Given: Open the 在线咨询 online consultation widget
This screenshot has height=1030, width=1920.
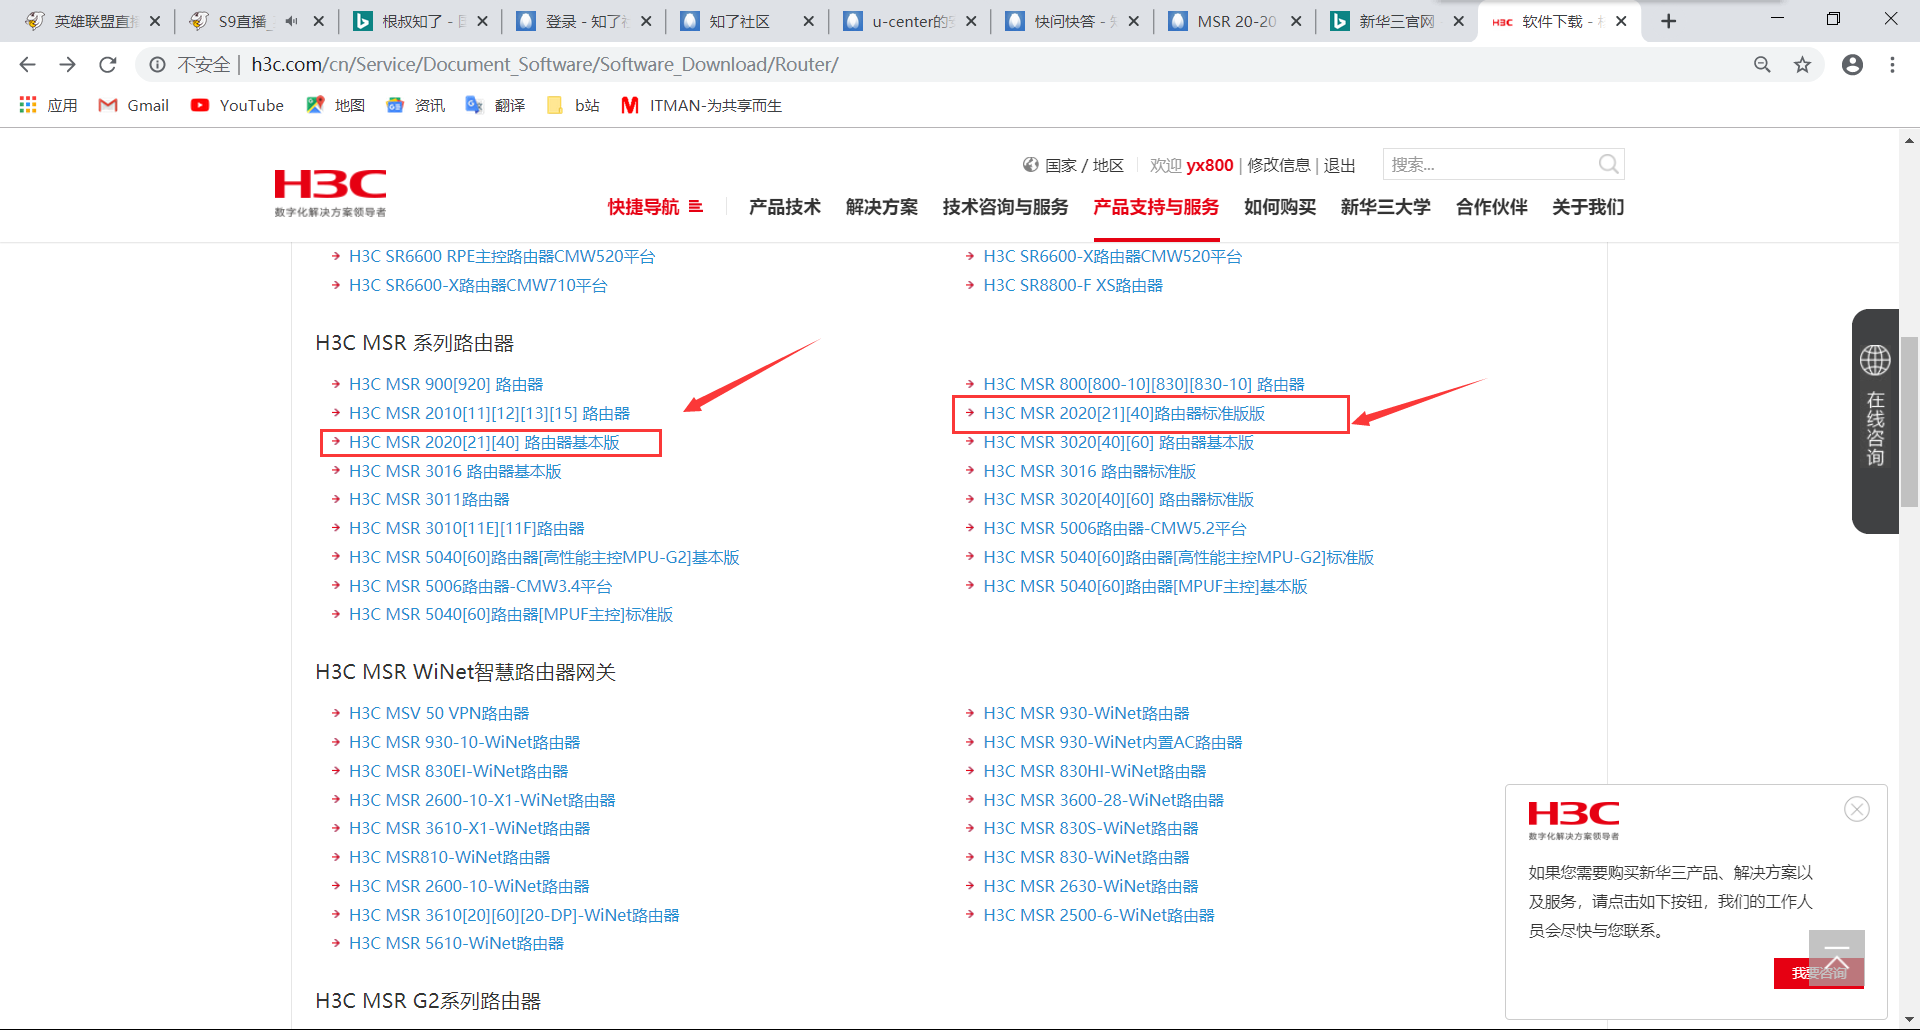Looking at the screenshot, I should coord(1875,420).
